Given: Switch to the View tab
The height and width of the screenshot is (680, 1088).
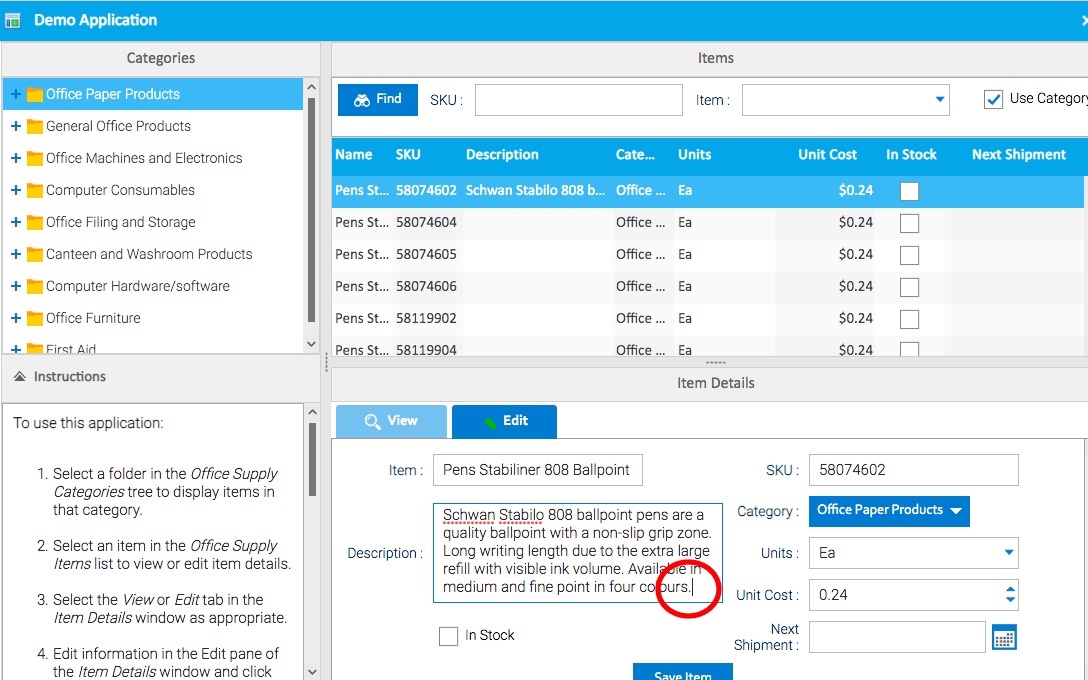Looking at the screenshot, I should coord(391,421).
